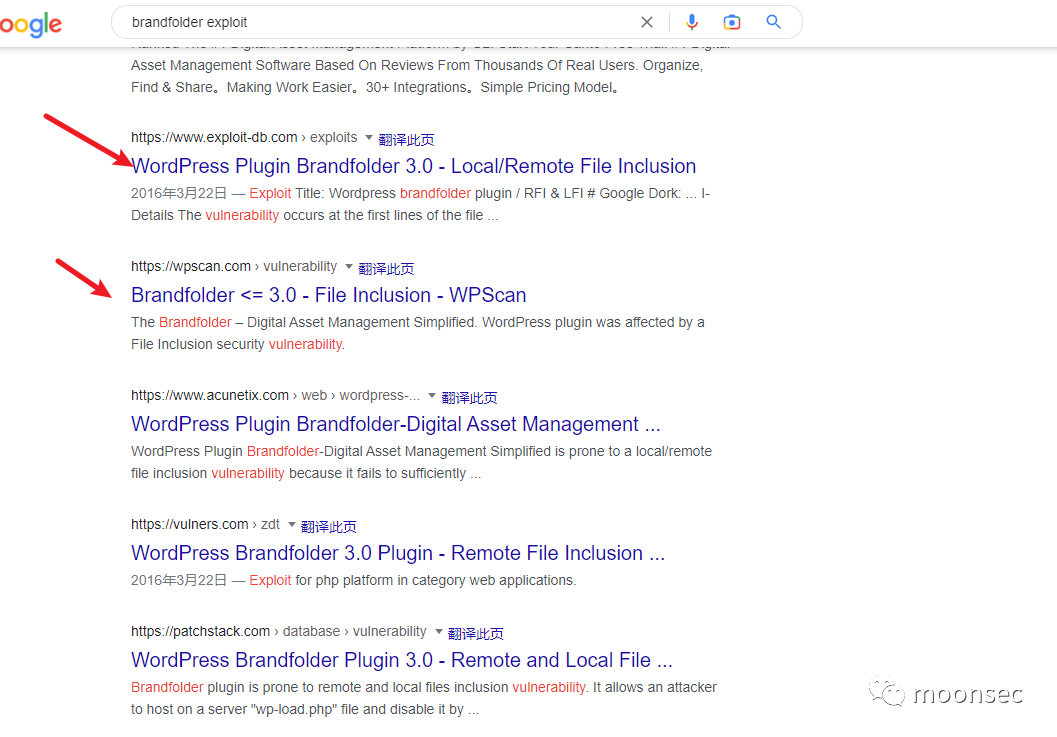Expand dropdown arrow beside patchstack.com URL
Screen dimensions: 1057x737
pyautogui.click(x=438, y=631)
